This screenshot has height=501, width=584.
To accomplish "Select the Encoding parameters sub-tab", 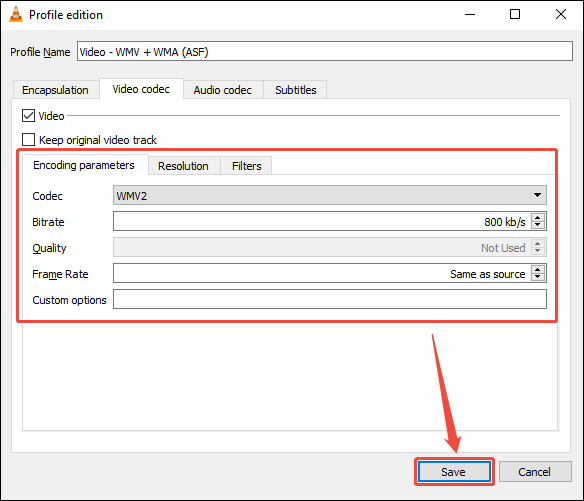I will tap(84, 165).
